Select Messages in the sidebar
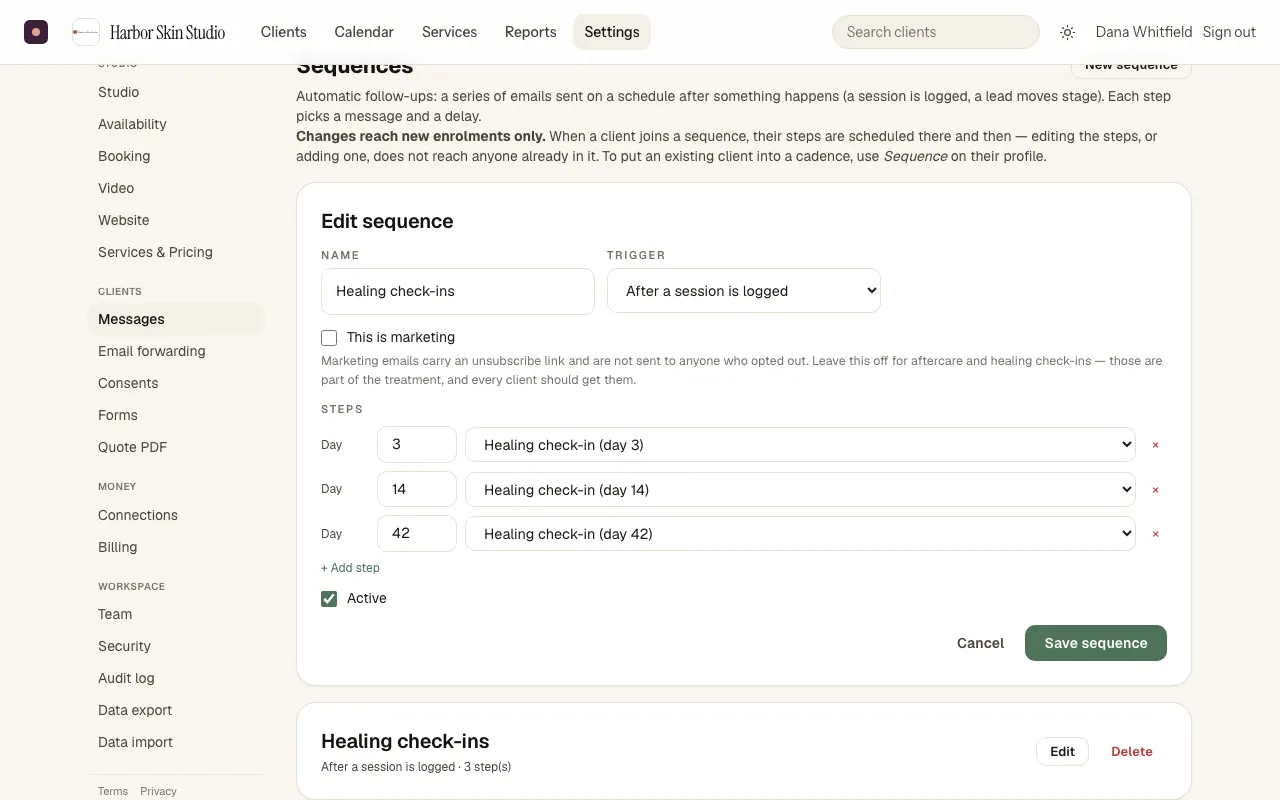 (x=176, y=319)
